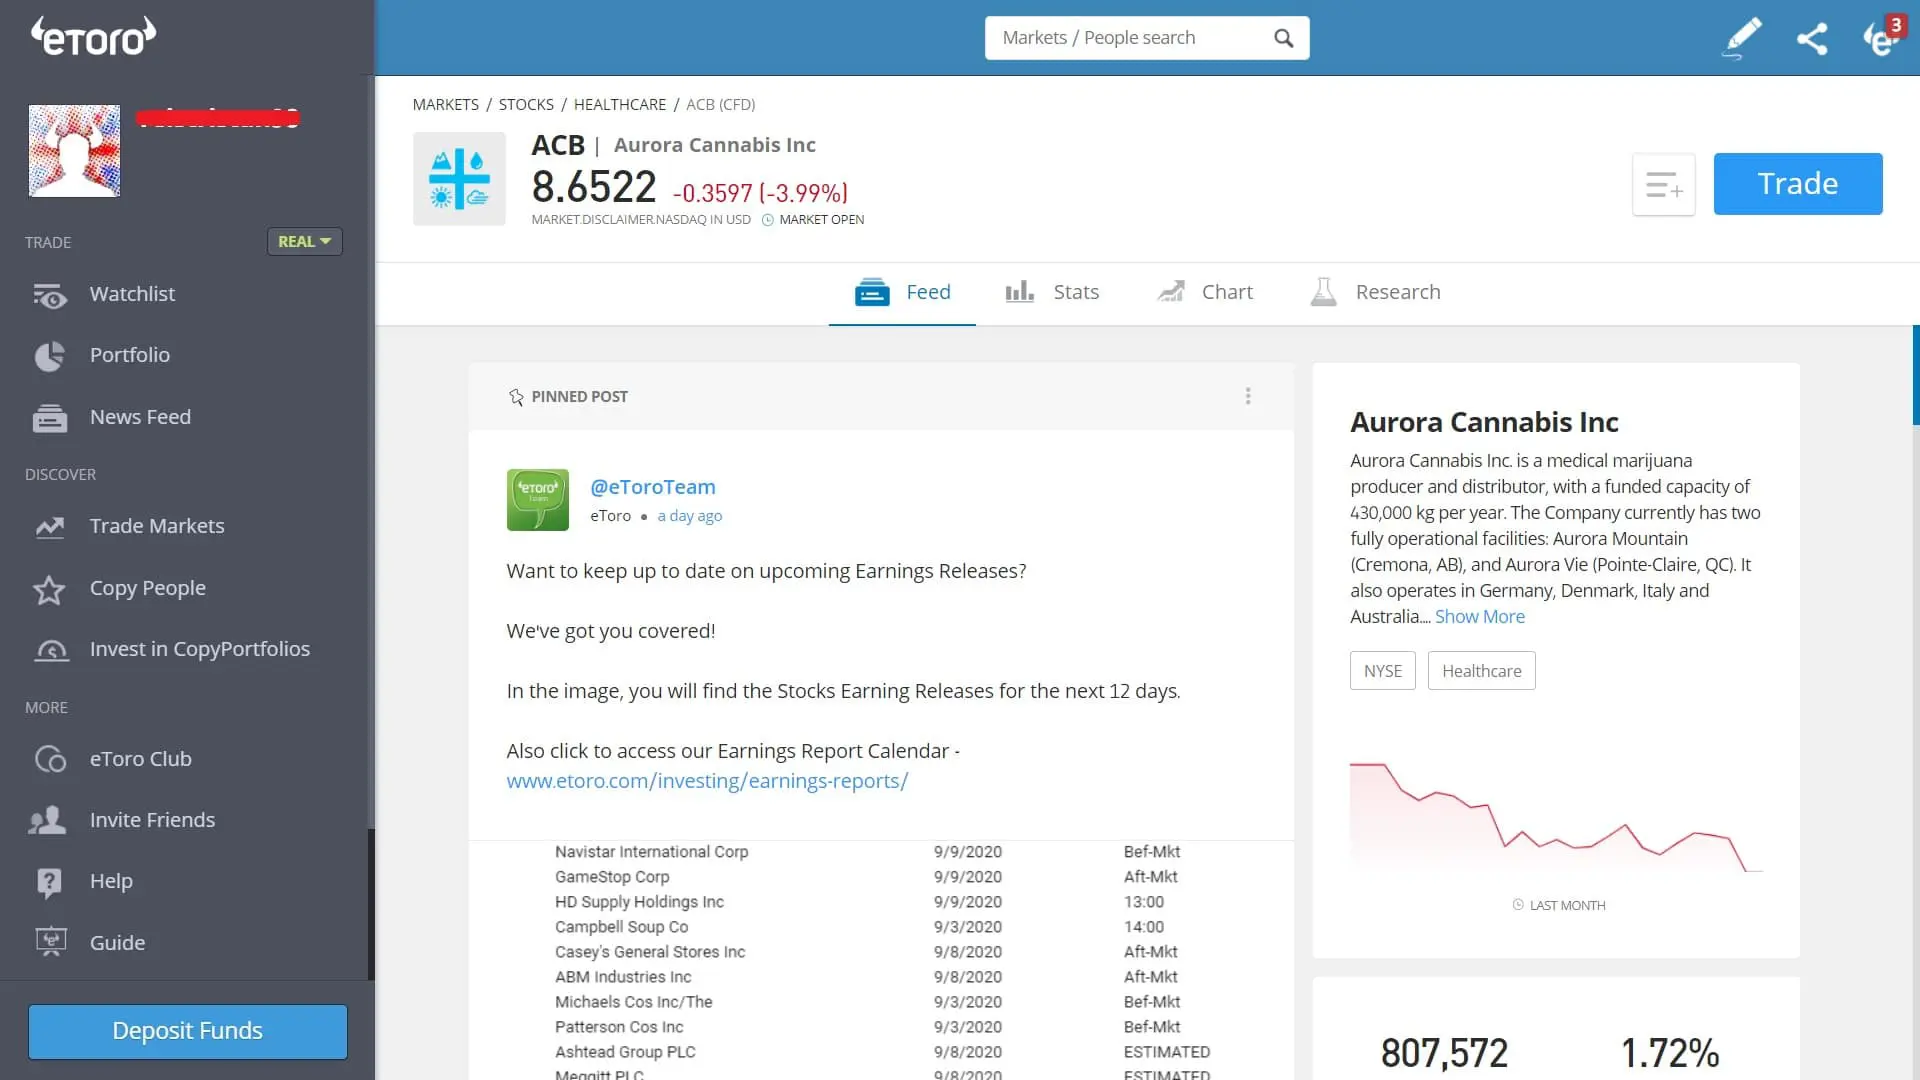Screen dimensions: 1920x1080
Task: Select the Invite Friends menu item
Action: click(x=152, y=820)
